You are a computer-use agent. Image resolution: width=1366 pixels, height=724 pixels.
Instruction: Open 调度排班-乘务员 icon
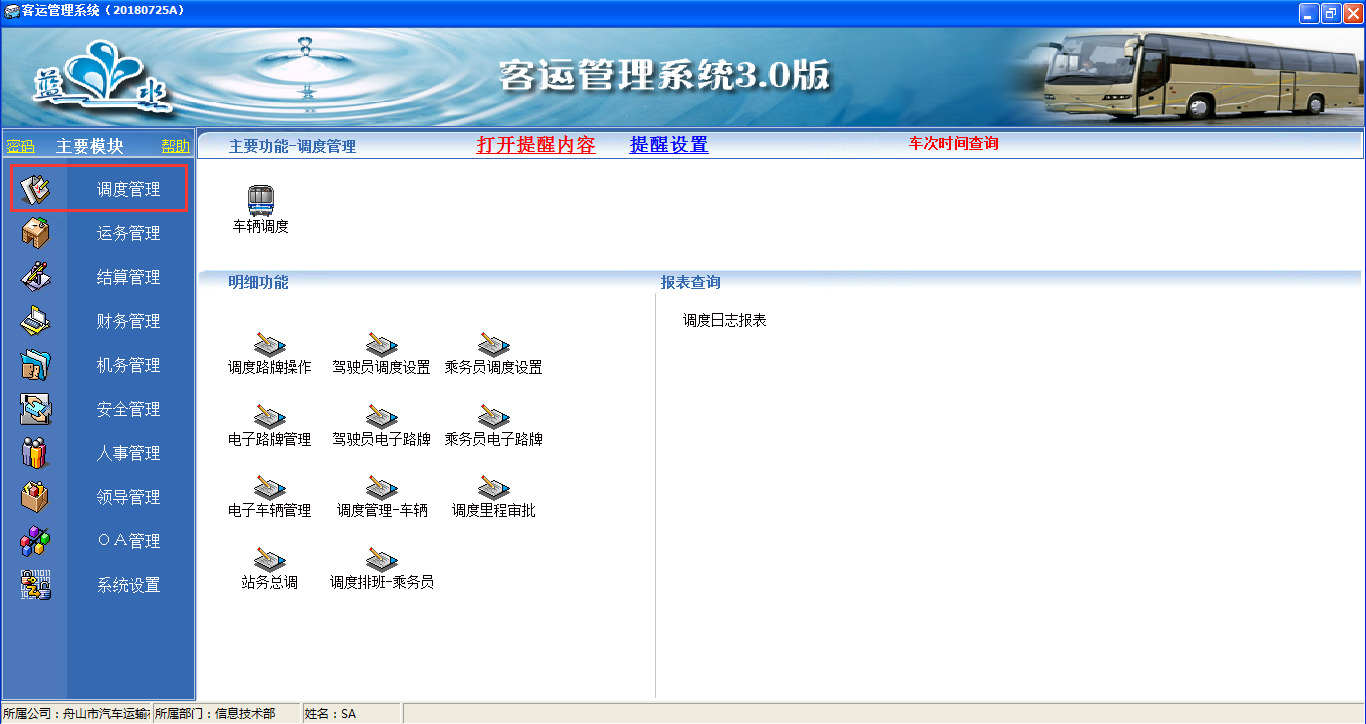click(x=382, y=560)
